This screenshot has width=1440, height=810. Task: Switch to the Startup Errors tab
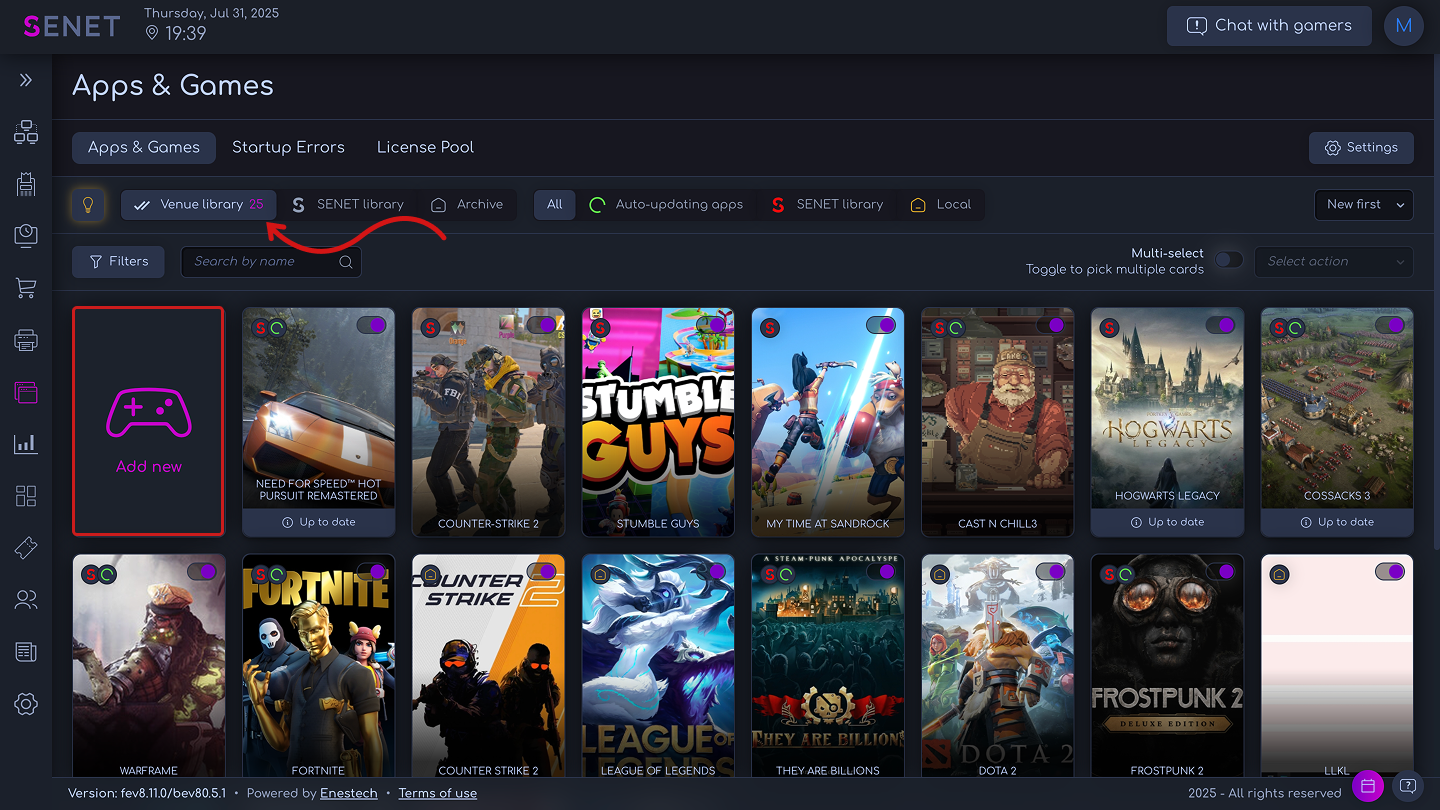[288, 147]
